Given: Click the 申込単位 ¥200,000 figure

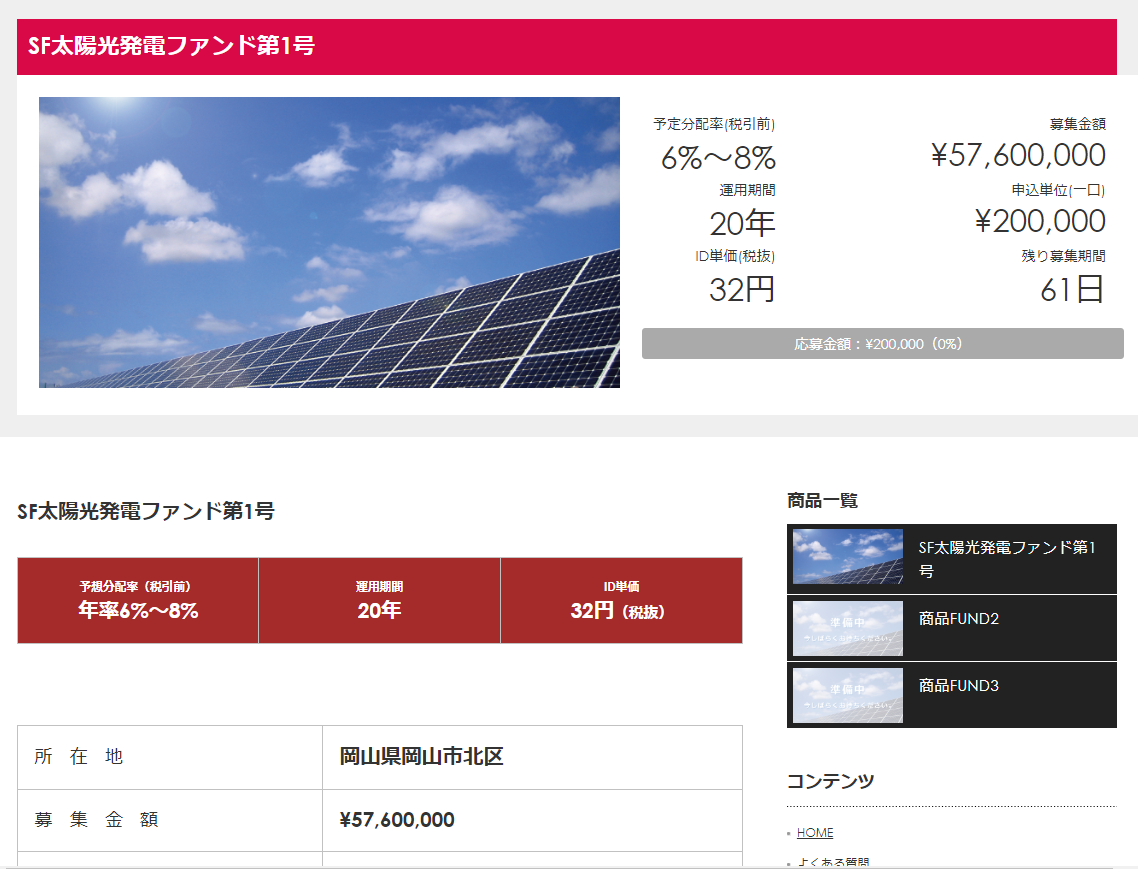Looking at the screenshot, I should 1040,221.
